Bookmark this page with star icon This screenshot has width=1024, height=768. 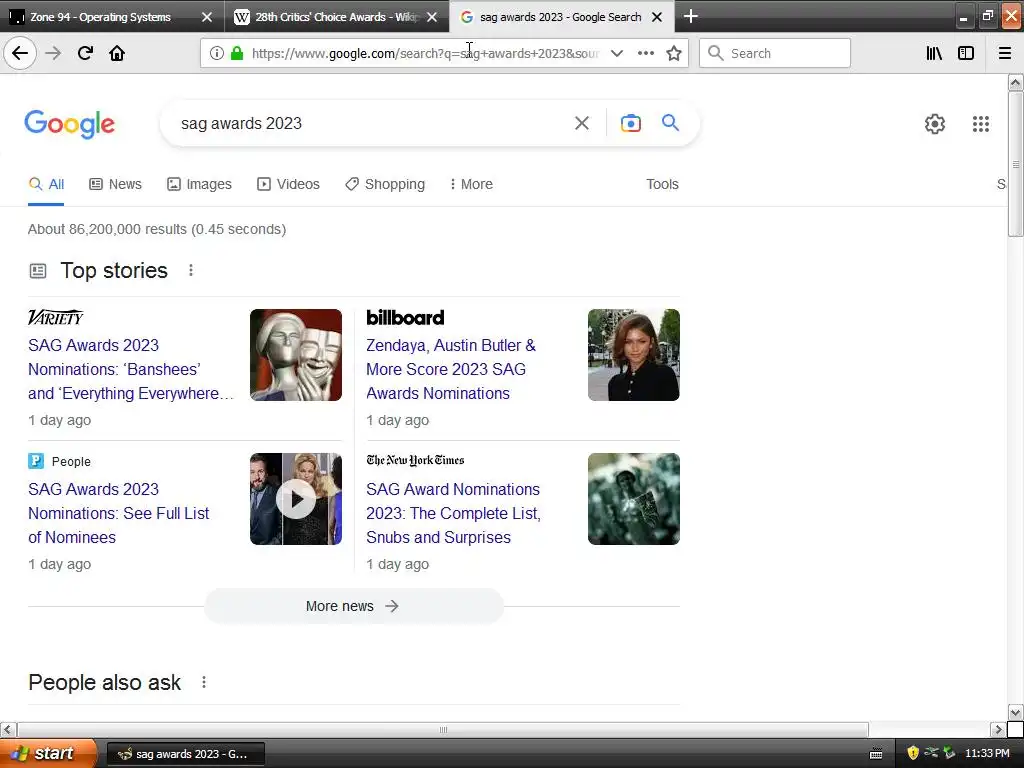tap(674, 53)
